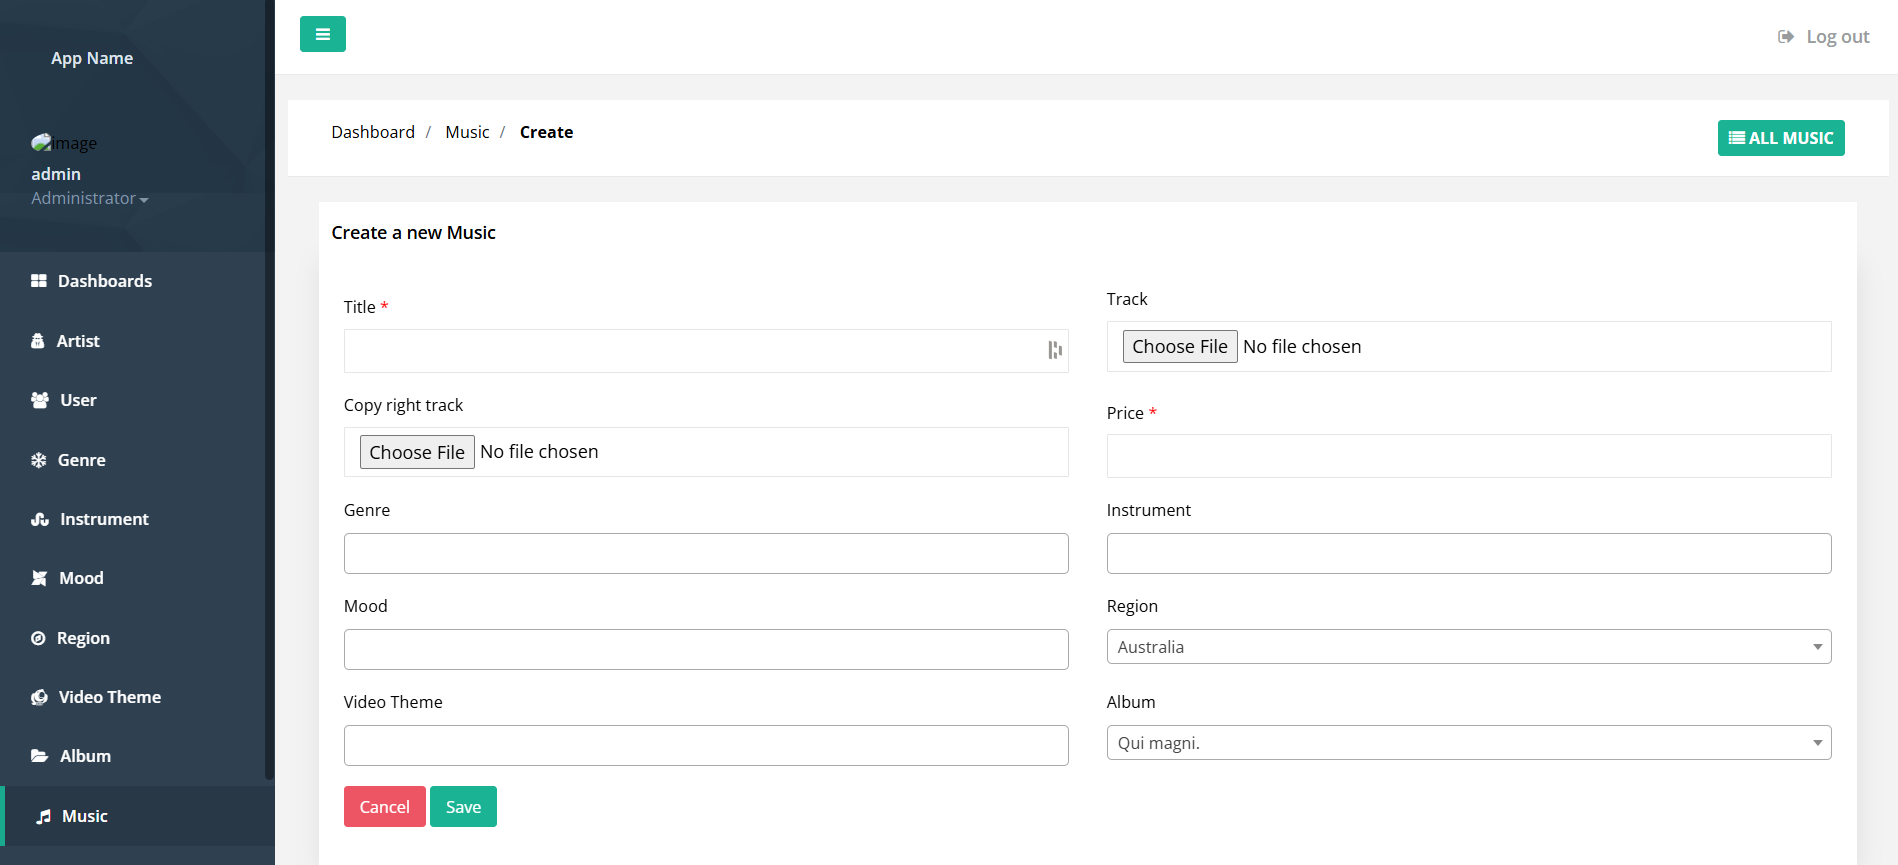This screenshot has width=1898, height=865.
Task: Expand the Administrator user menu
Action: 89,198
